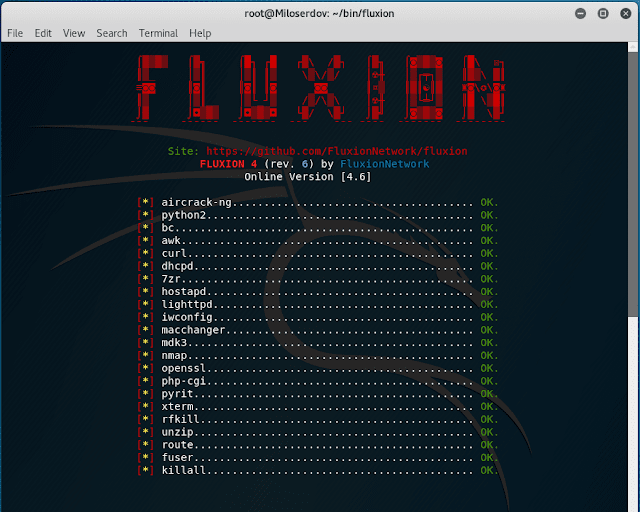Open the View menu
640x512 pixels.
pyautogui.click(x=74, y=33)
